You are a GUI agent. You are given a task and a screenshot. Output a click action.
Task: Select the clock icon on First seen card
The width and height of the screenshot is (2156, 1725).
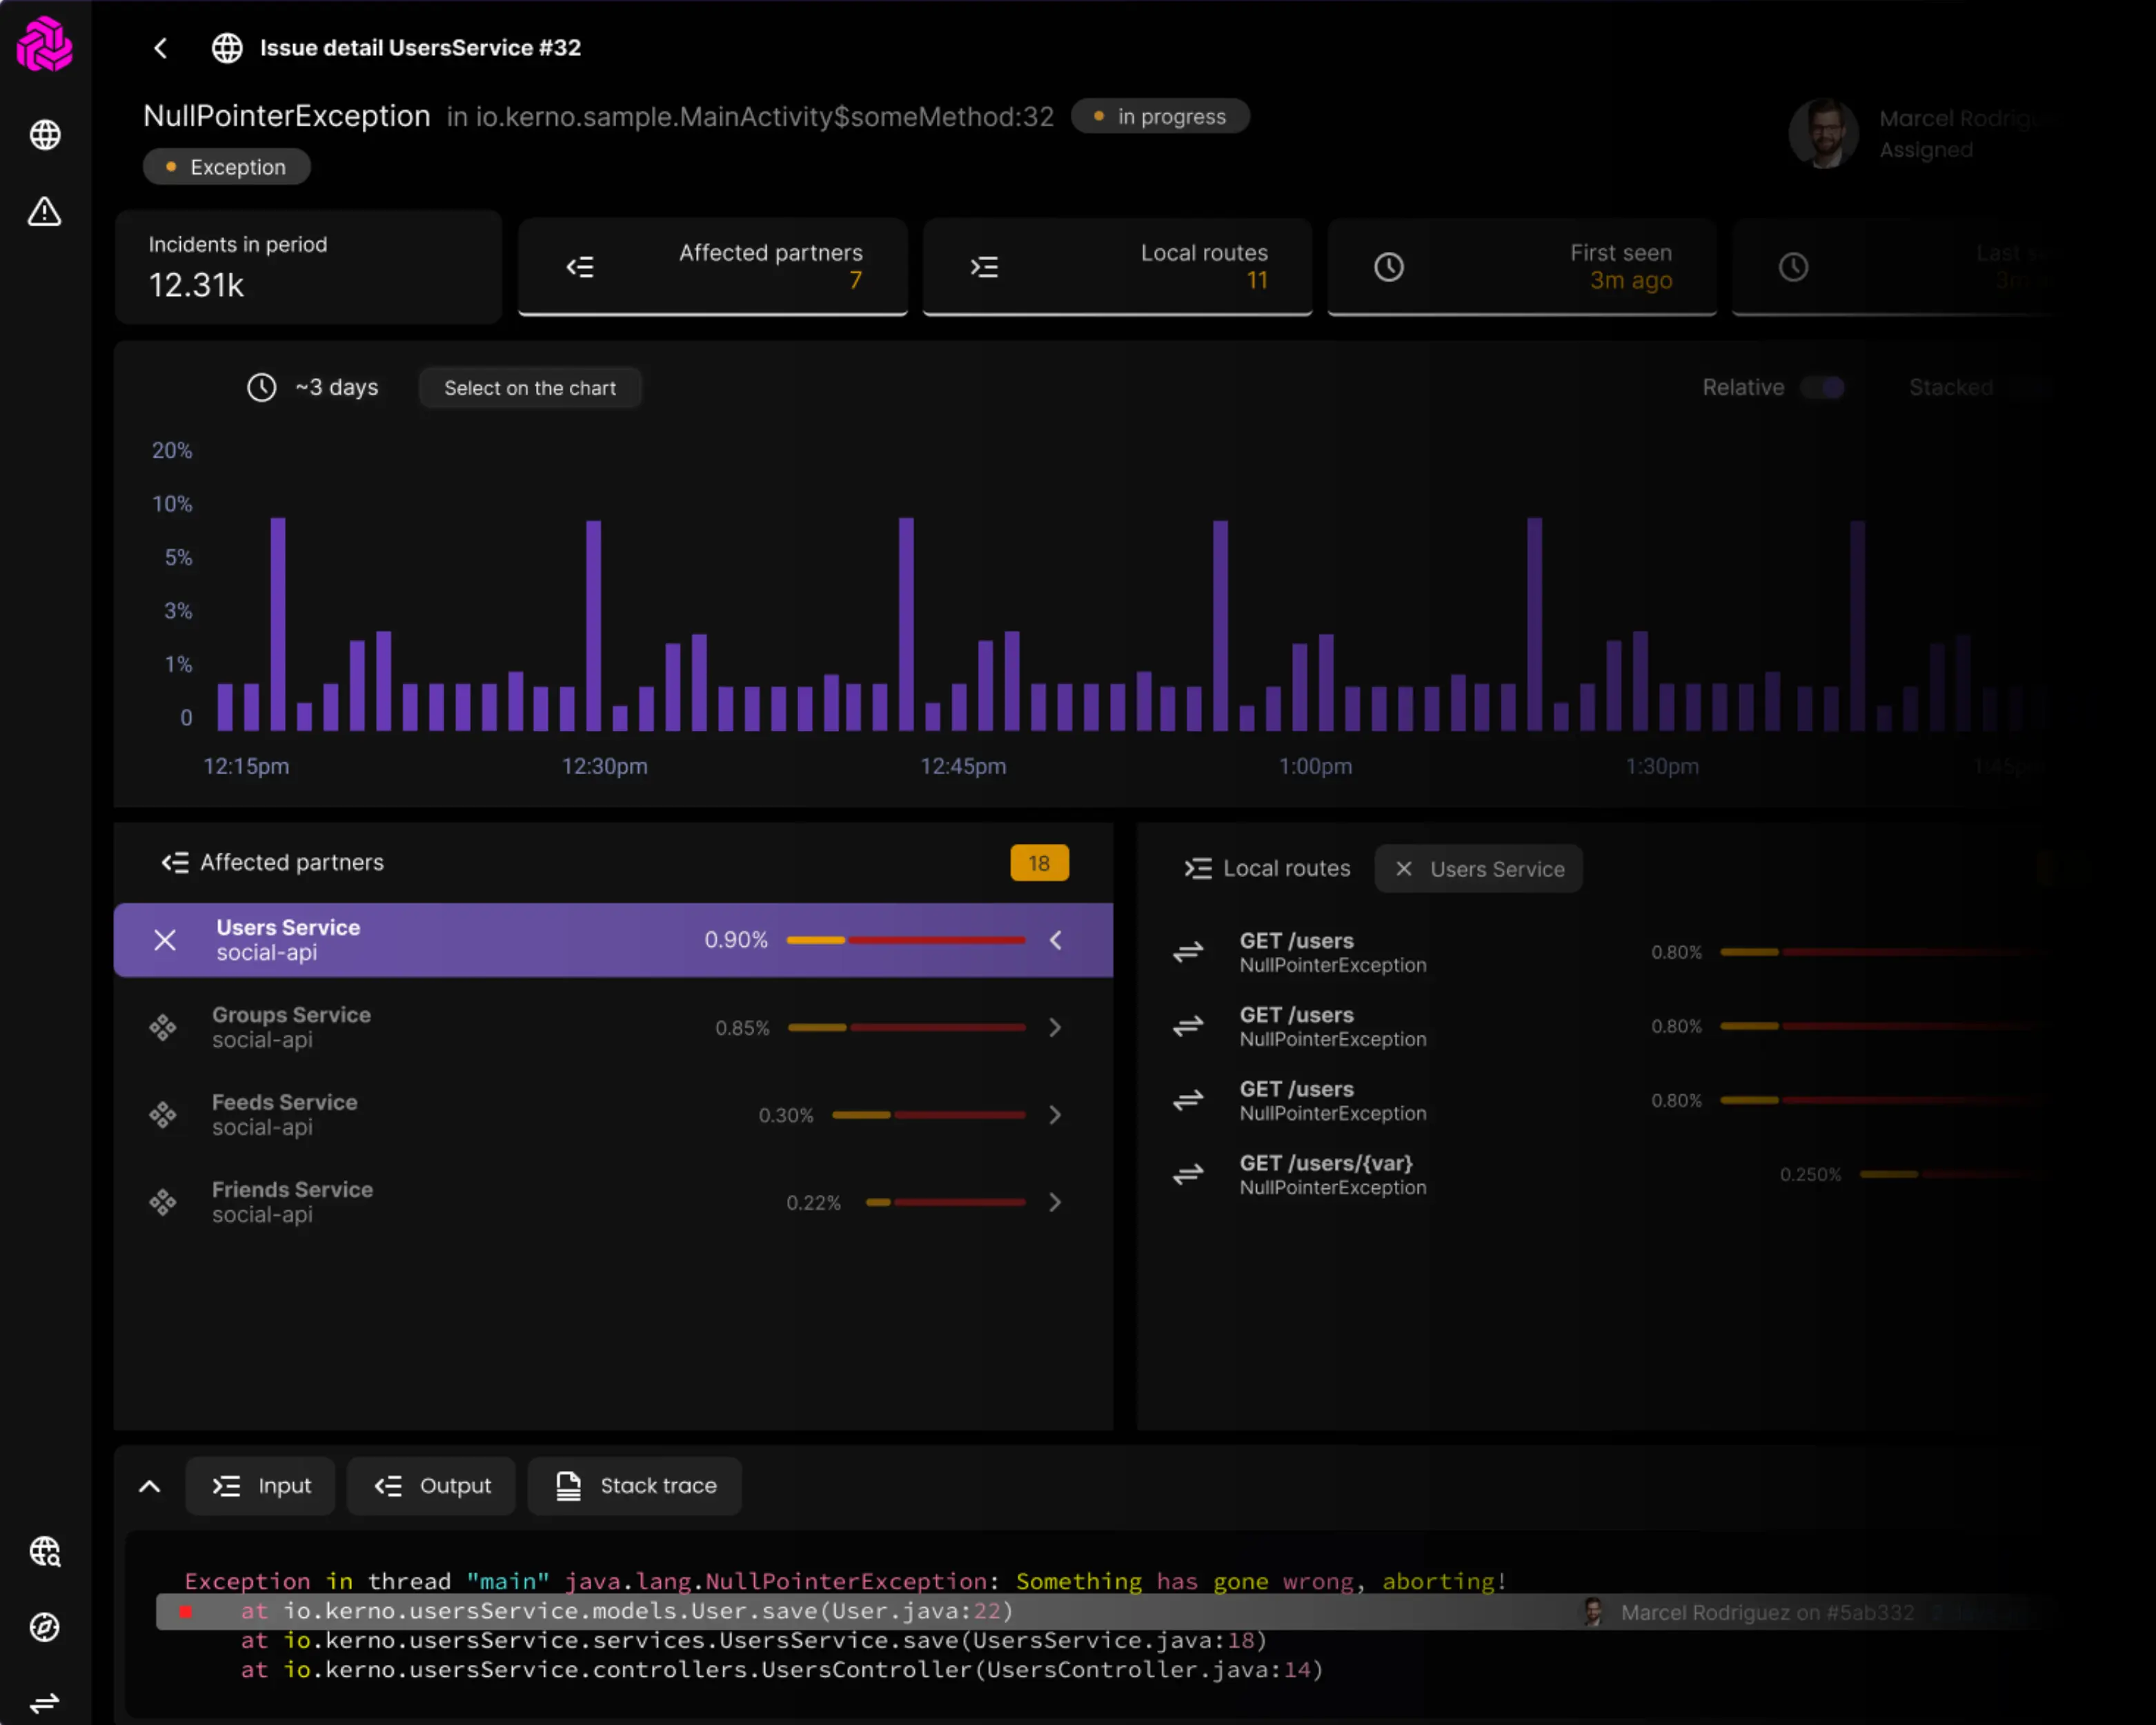(1390, 267)
